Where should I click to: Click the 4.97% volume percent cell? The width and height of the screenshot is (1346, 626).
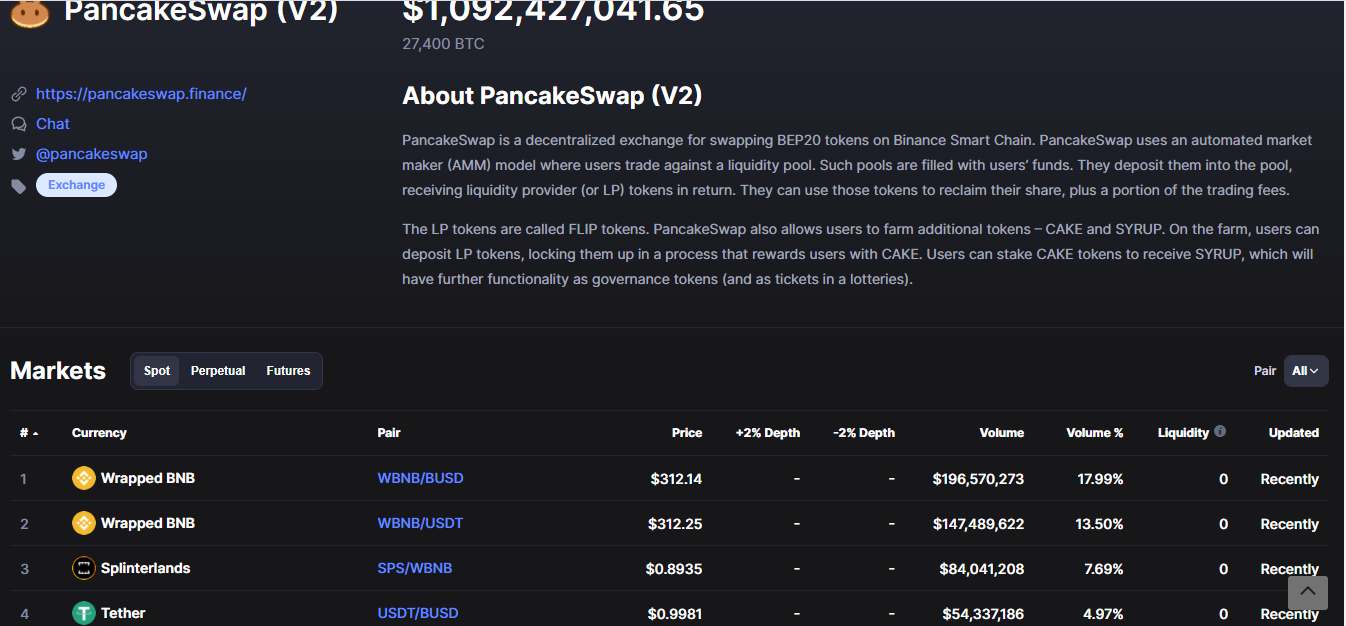(x=1104, y=614)
